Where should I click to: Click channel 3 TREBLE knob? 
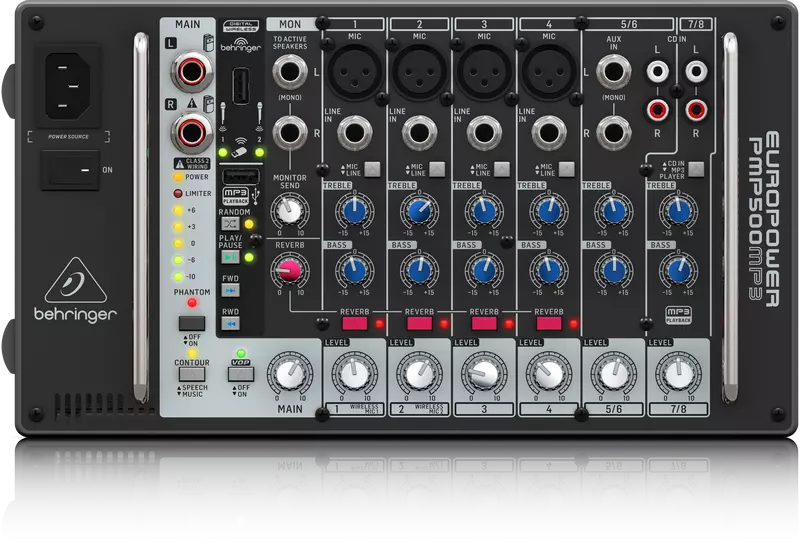point(484,211)
